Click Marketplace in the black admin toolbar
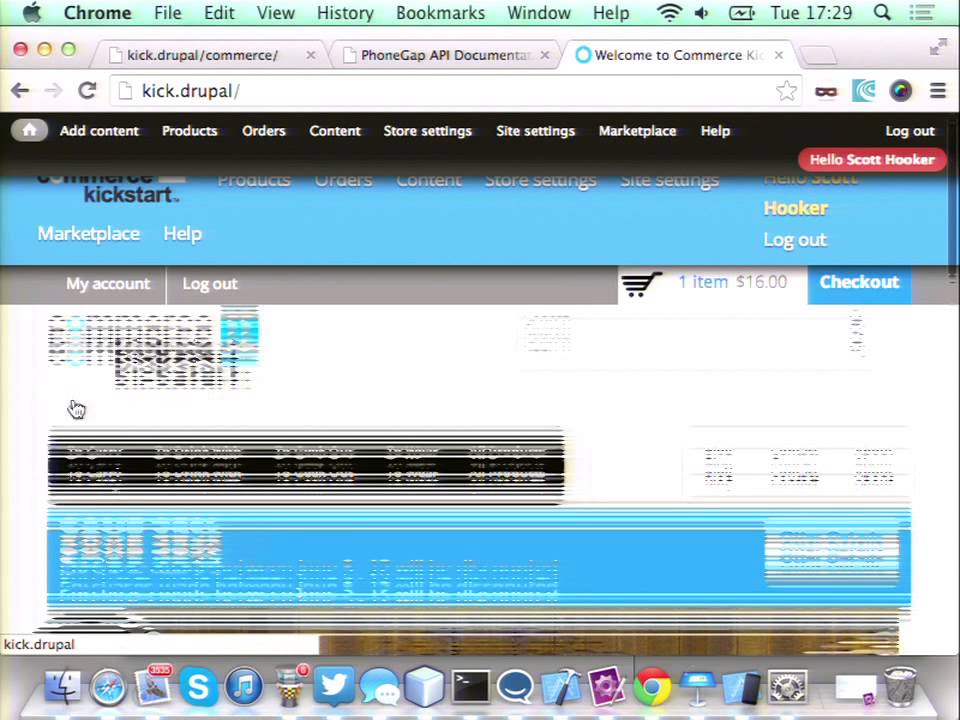This screenshot has width=960, height=720. pos(637,131)
